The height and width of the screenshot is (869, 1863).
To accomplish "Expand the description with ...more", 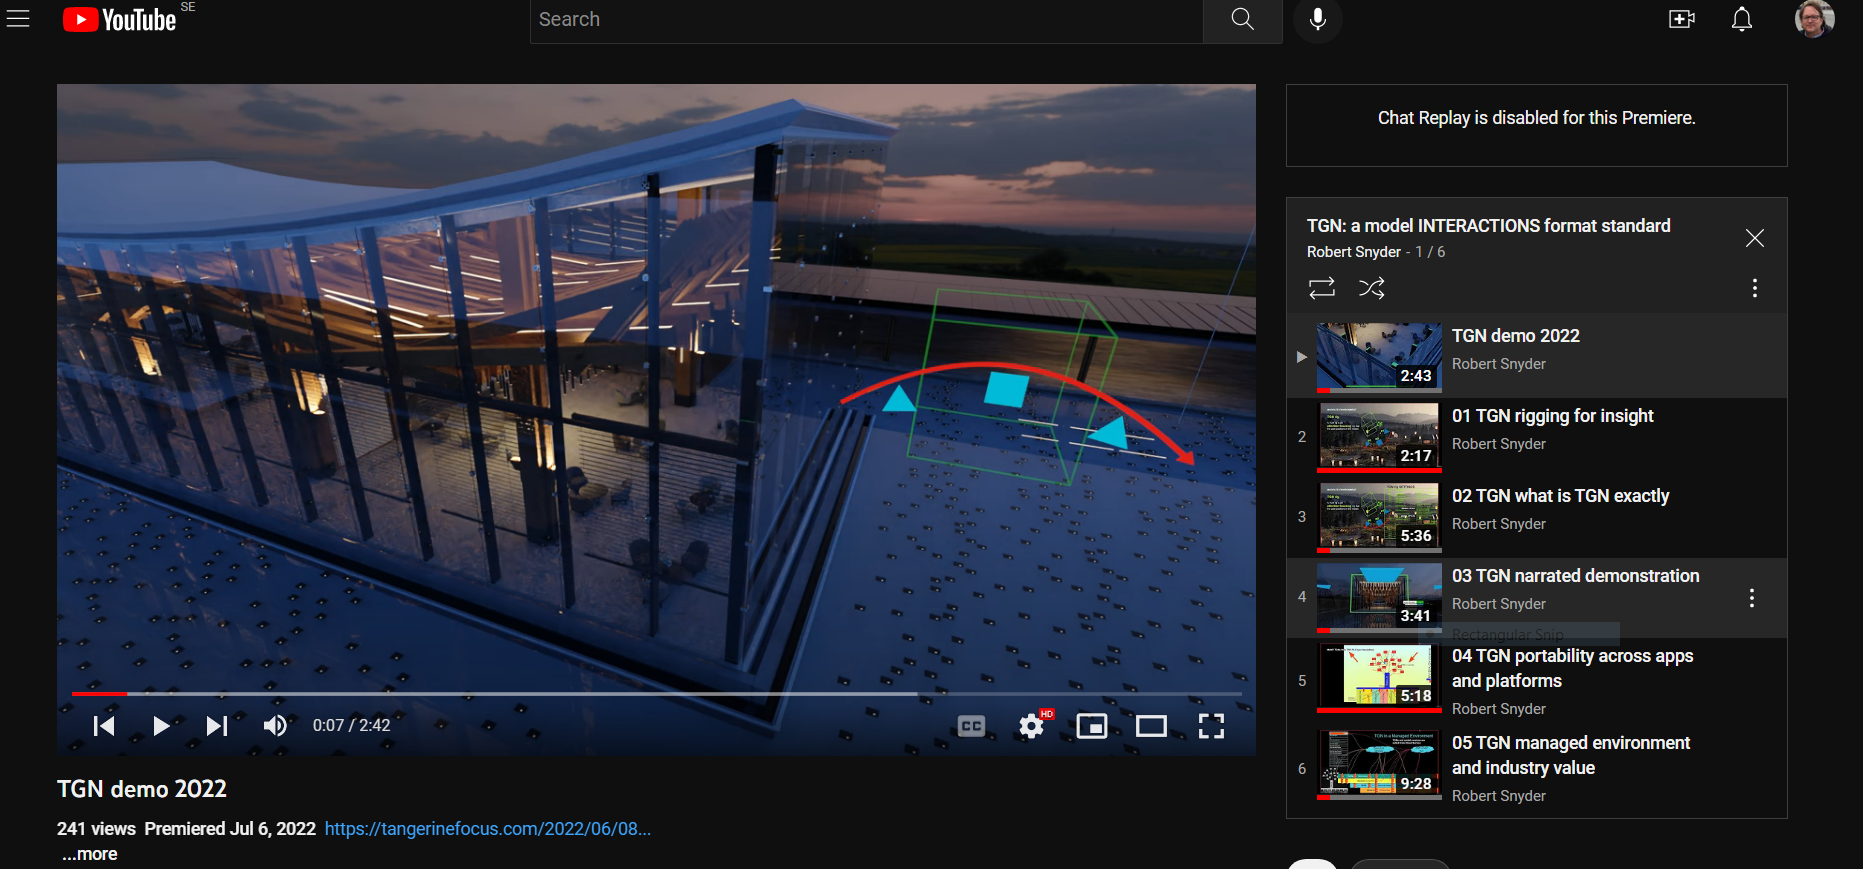I will click(91, 854).
